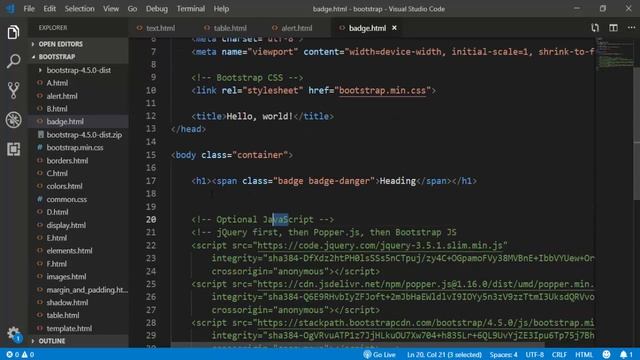Change language mode via HTML indicator
640x360 pixels.
click(x=584, y=354)
